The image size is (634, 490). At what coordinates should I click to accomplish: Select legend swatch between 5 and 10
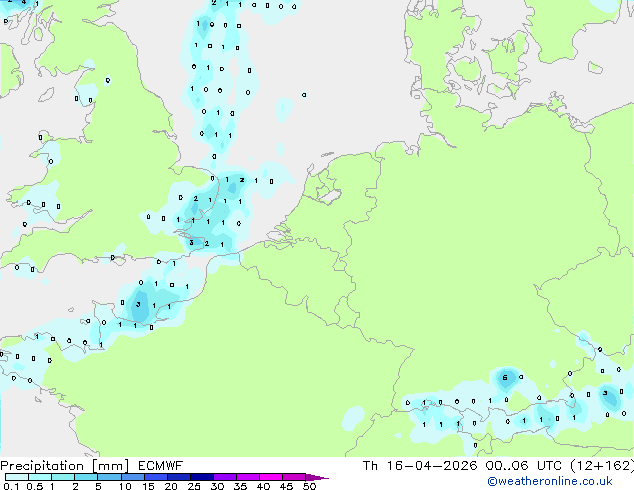click(x=109, y=477)
